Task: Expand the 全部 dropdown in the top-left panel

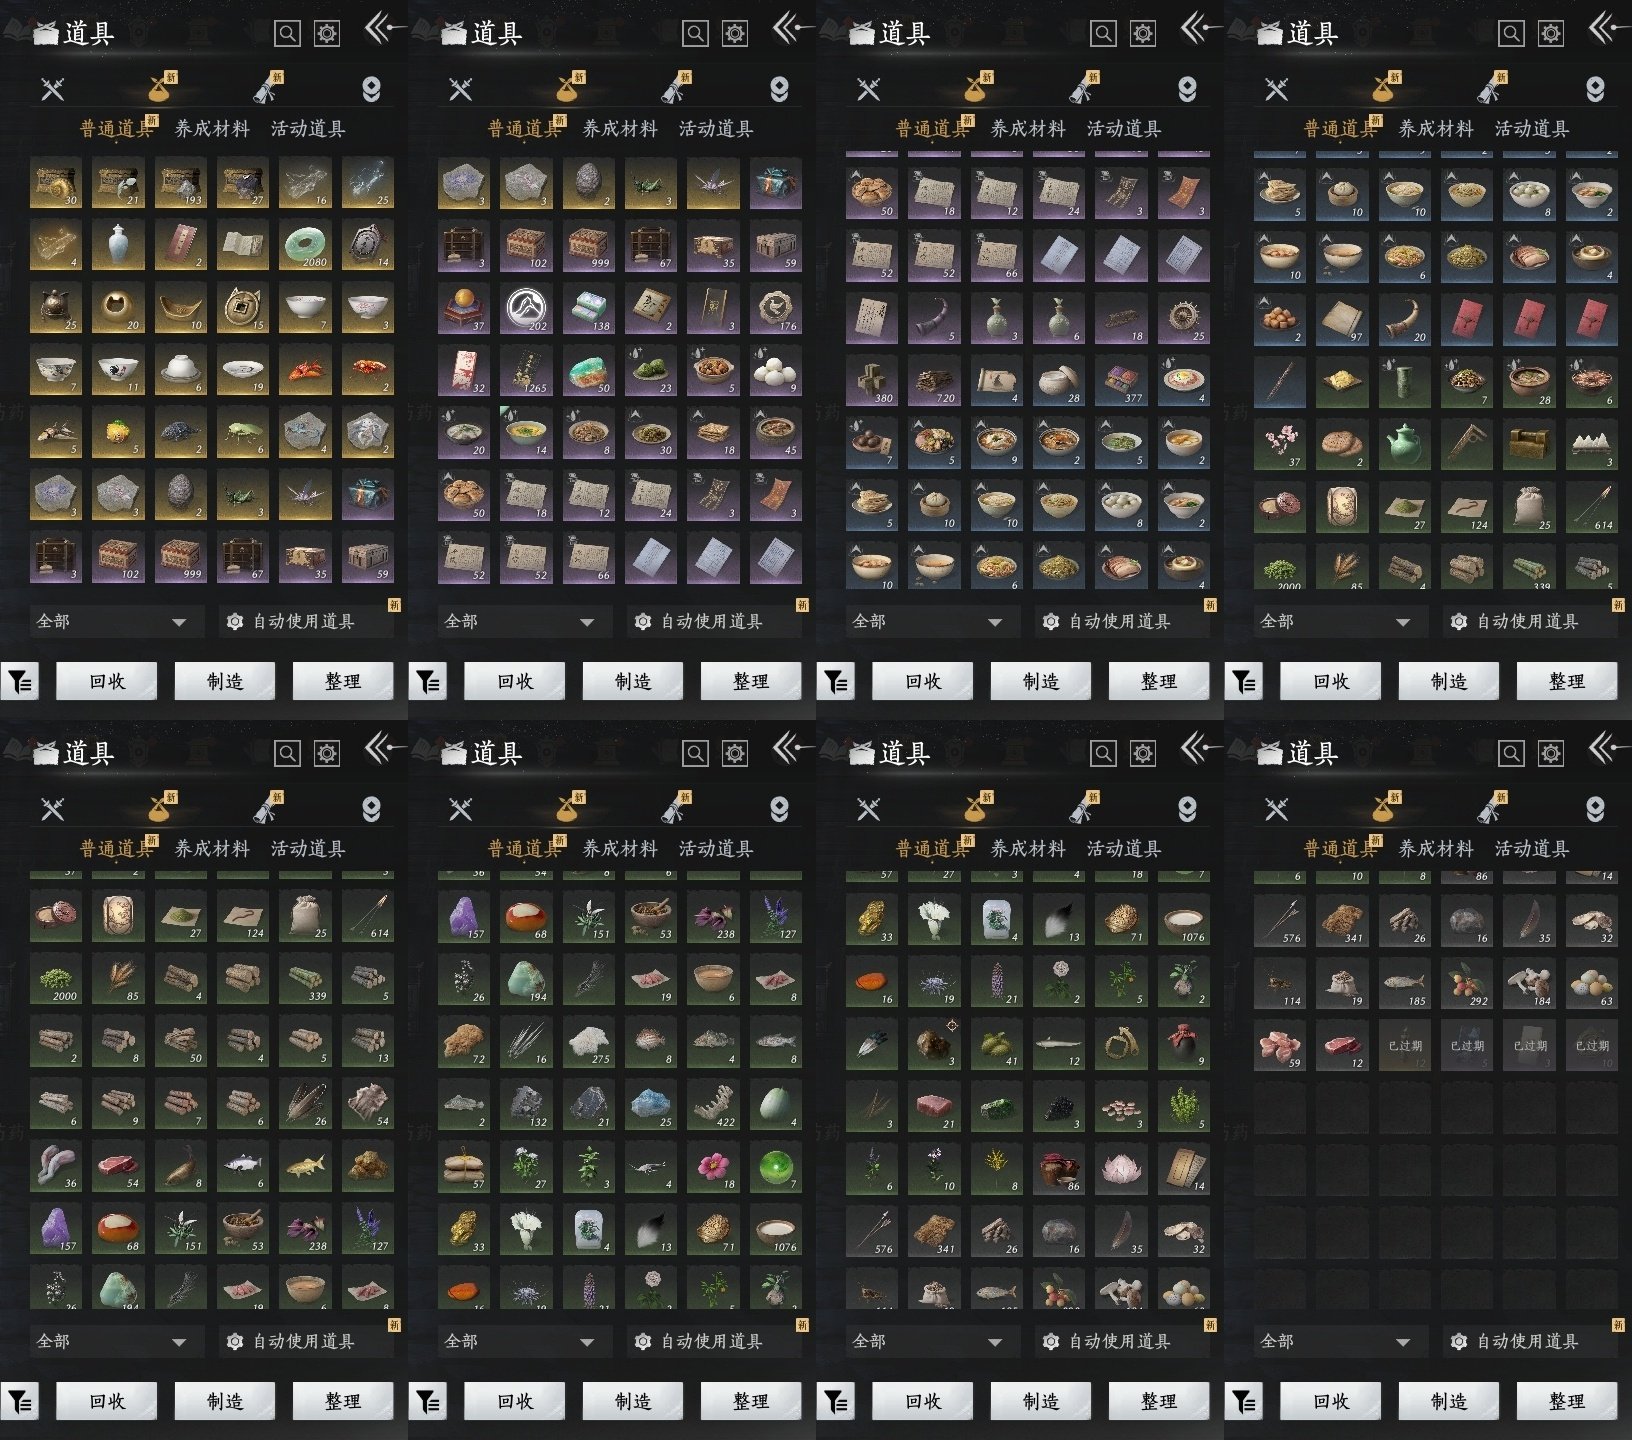Action: tap(111, 621)
